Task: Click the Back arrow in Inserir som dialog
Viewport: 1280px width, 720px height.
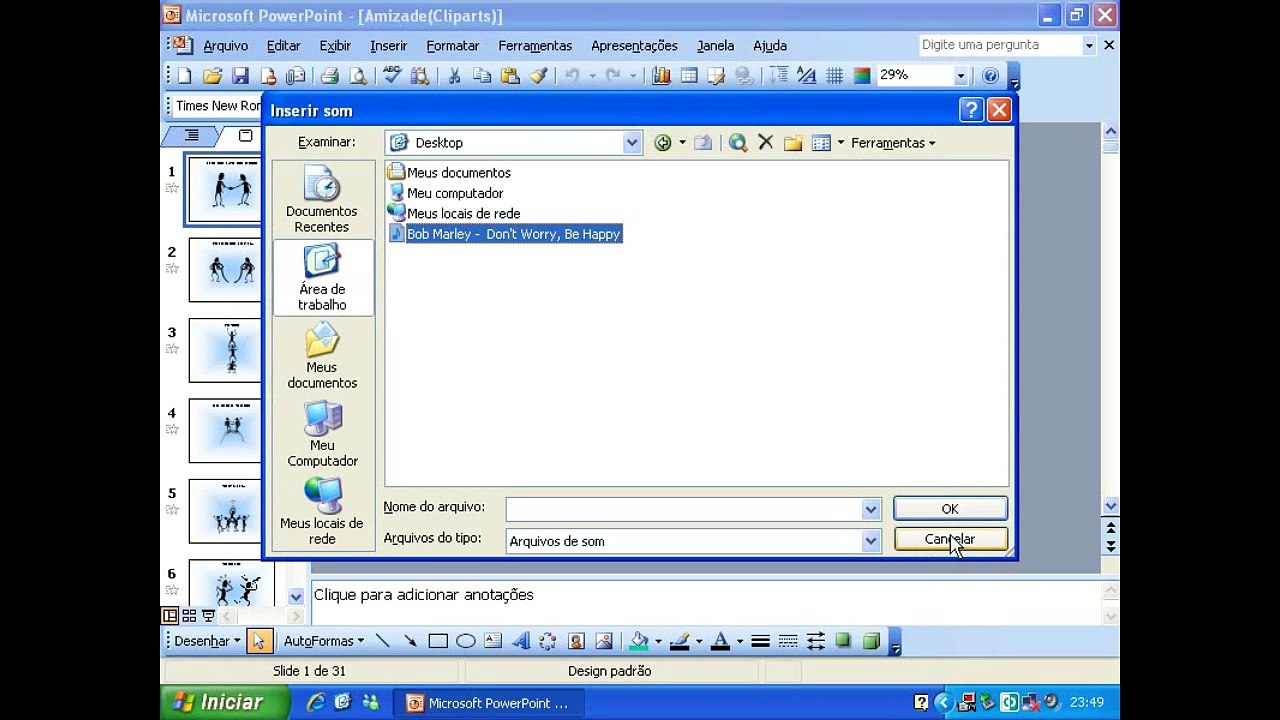Action: point(662,143)
